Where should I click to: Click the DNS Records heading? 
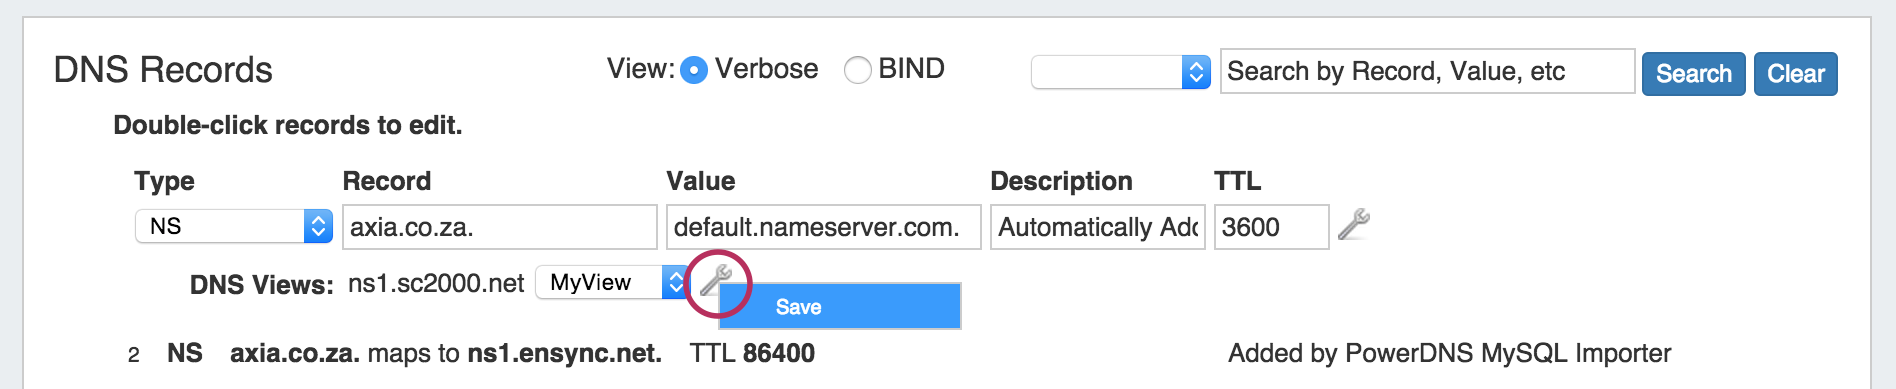click(163, 70)
